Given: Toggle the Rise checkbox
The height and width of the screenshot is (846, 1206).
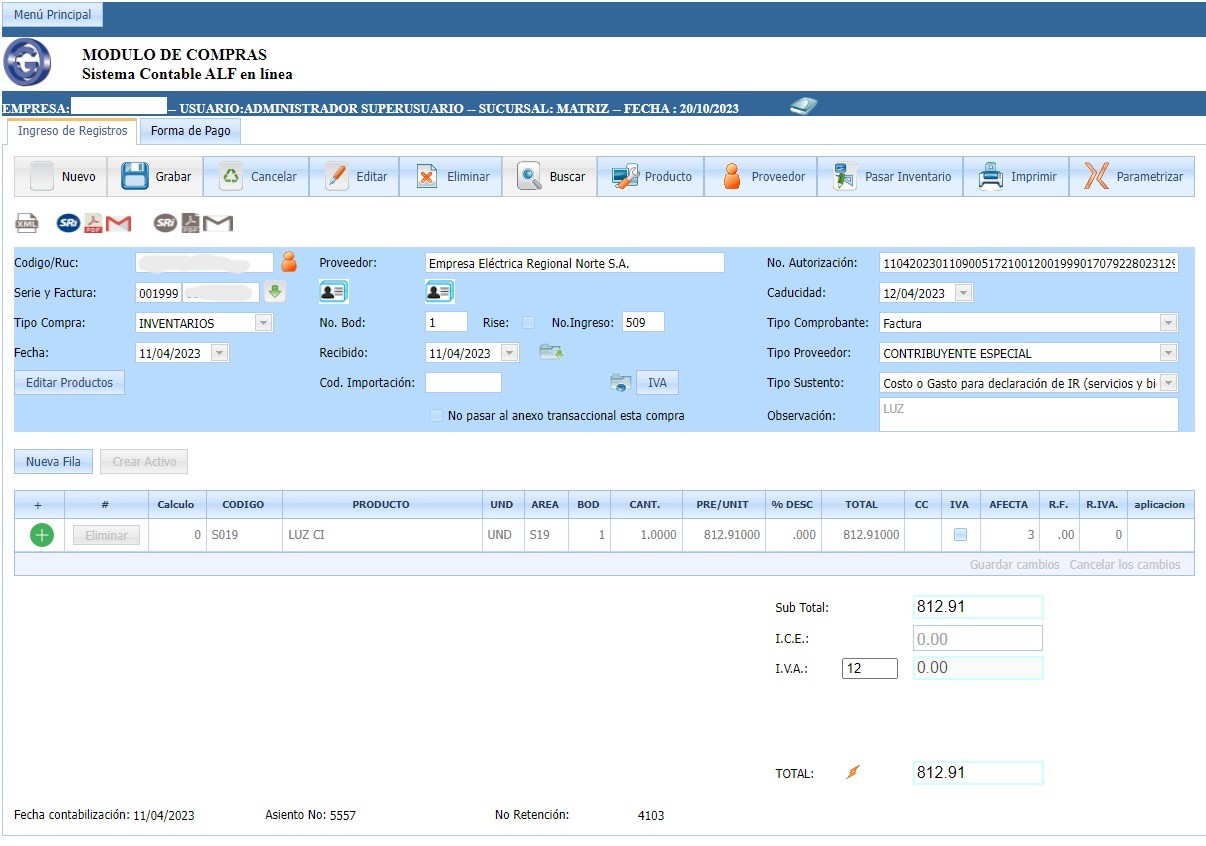Looking at the screenshot, I should pyautogui.click(x=528, y=323).
